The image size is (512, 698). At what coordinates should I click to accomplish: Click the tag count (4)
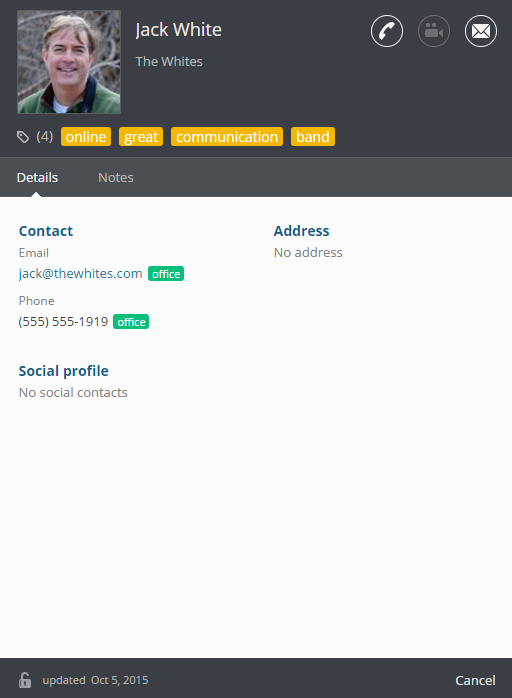tap(45, 136)
